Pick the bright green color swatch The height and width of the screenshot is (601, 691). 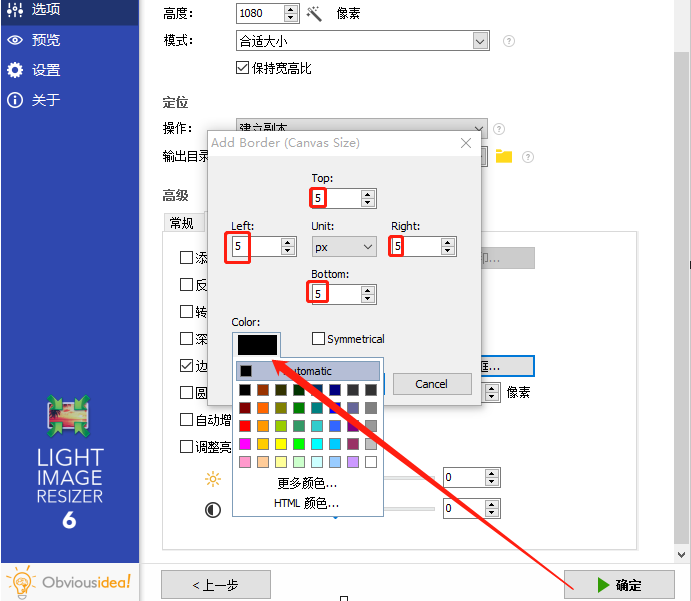point(299,444)
